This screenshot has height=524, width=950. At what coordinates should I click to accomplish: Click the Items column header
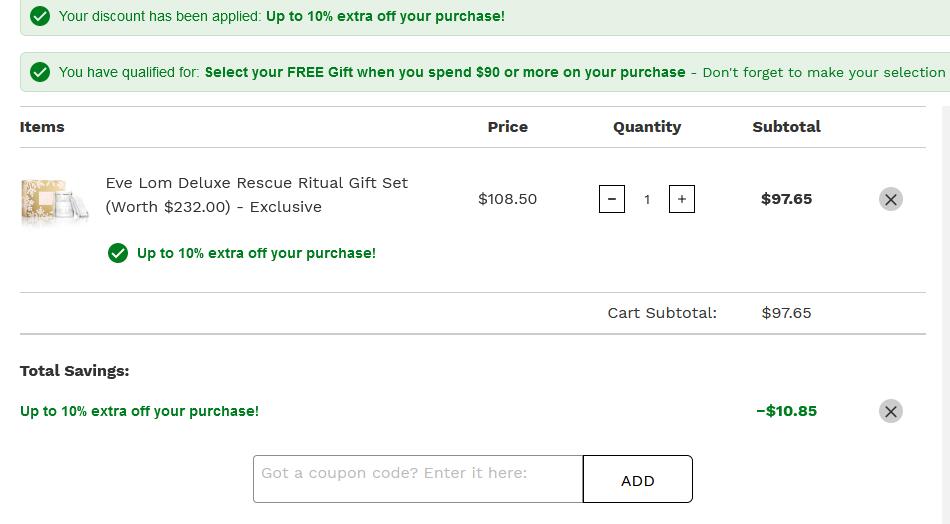pos(42,127)
